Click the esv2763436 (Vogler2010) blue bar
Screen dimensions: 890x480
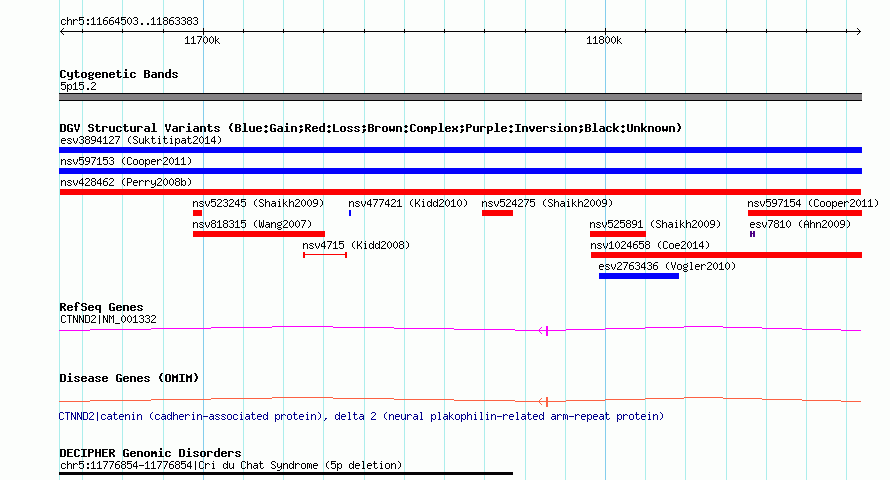coord(639,276)
